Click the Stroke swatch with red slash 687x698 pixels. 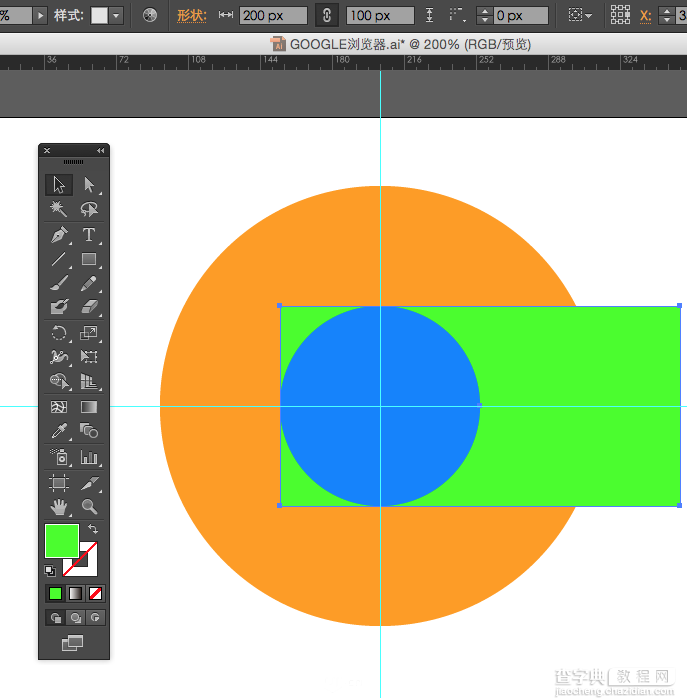click(x=90, y=568)
